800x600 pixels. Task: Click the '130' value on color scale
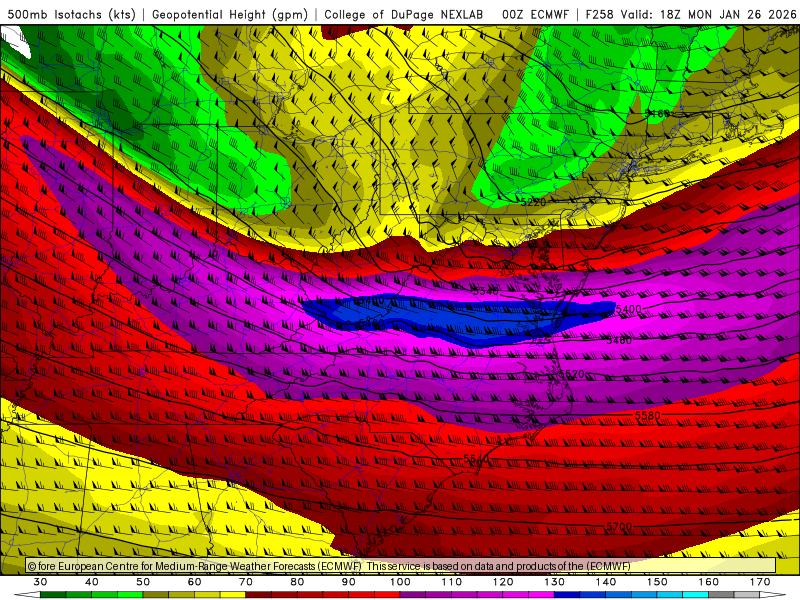tap(554, 582)
